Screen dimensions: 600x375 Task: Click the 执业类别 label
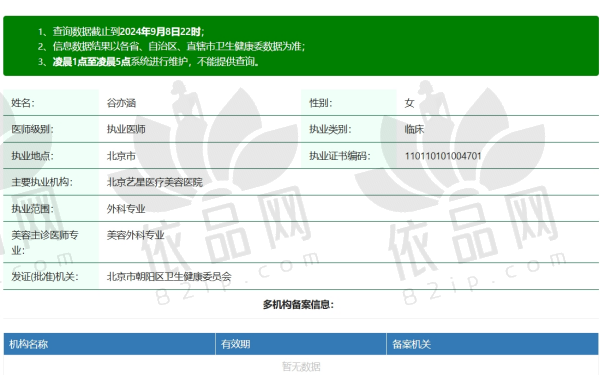330,129
